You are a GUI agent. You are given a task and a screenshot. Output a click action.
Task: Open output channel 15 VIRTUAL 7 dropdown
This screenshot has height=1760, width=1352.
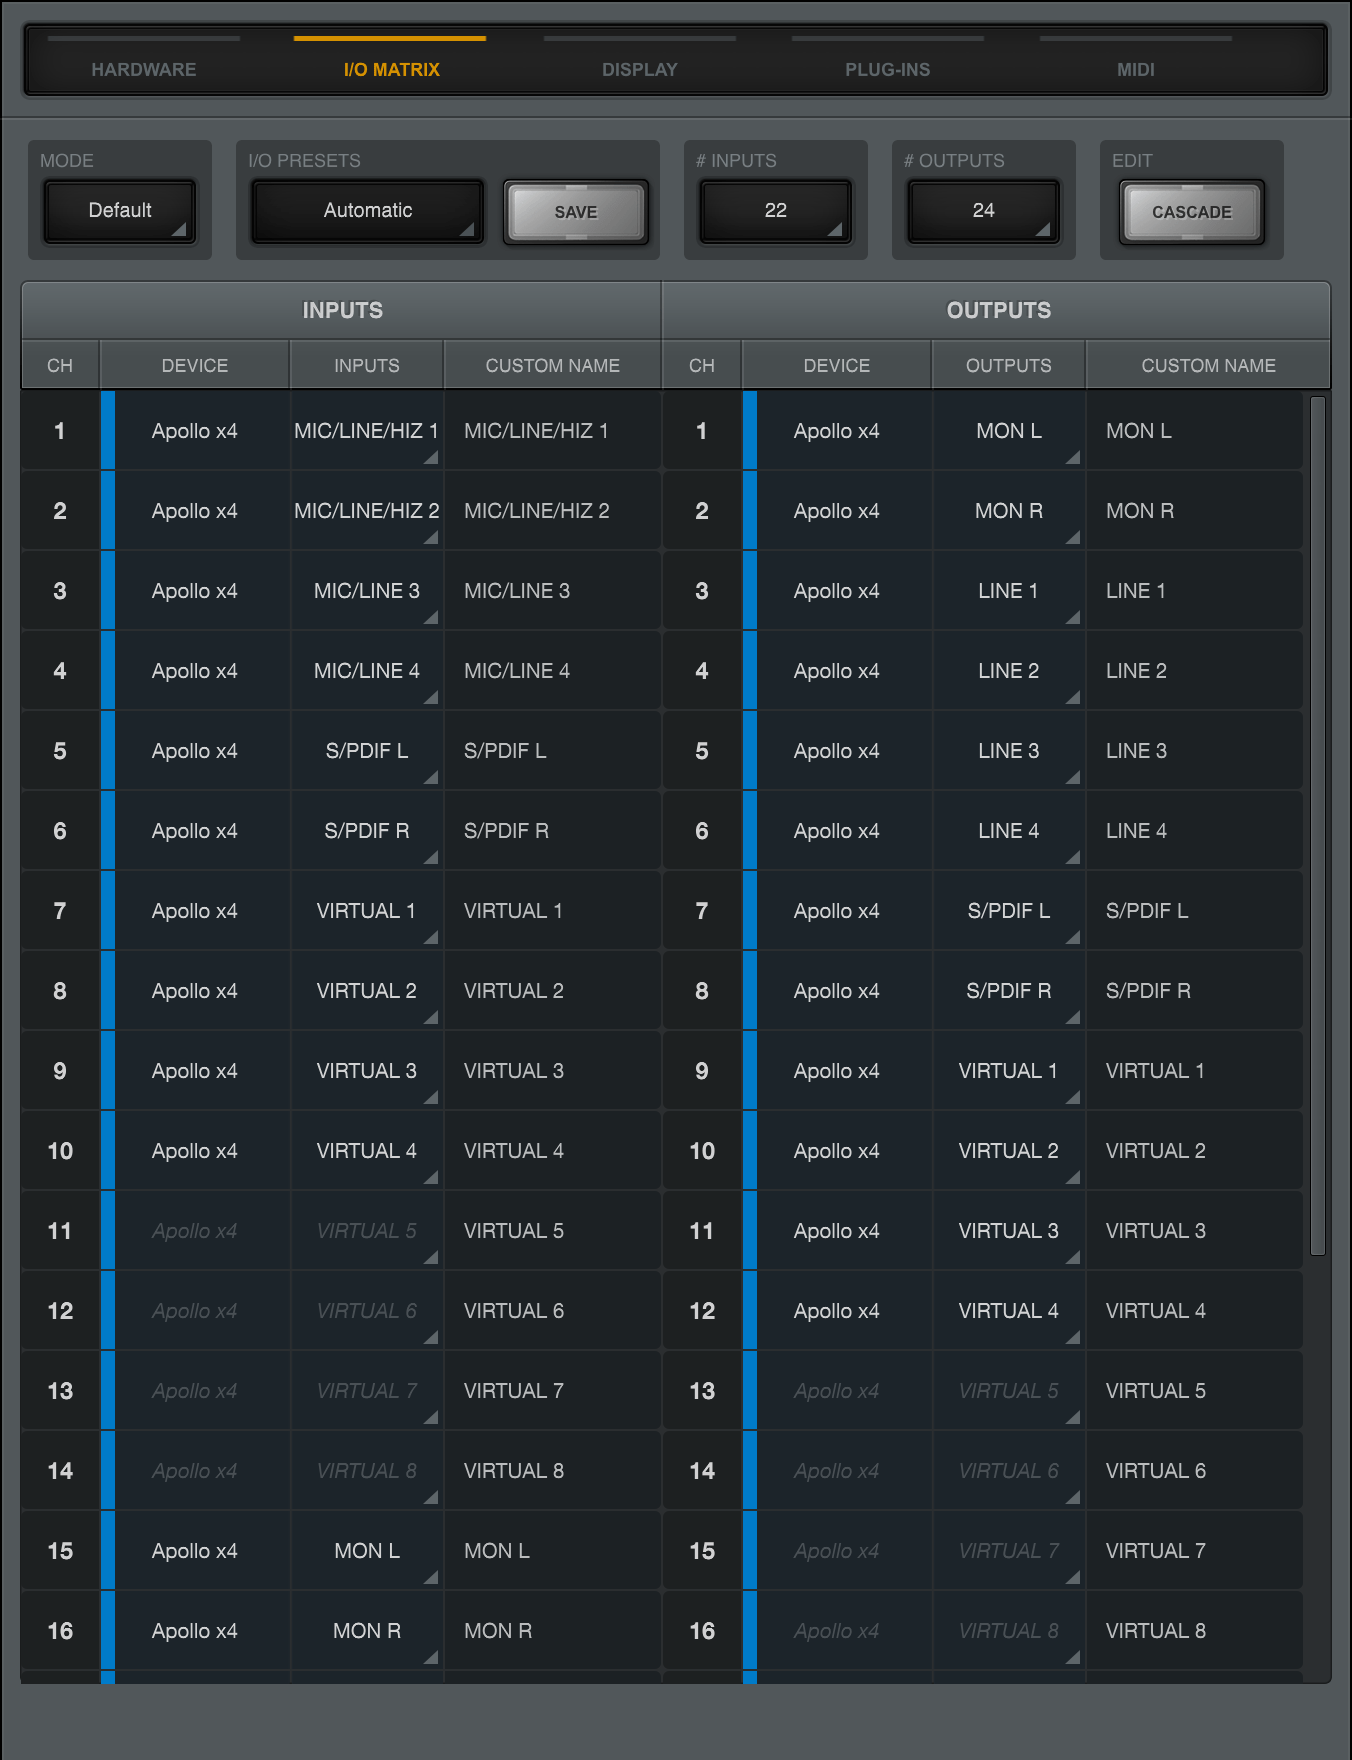1009,1551
